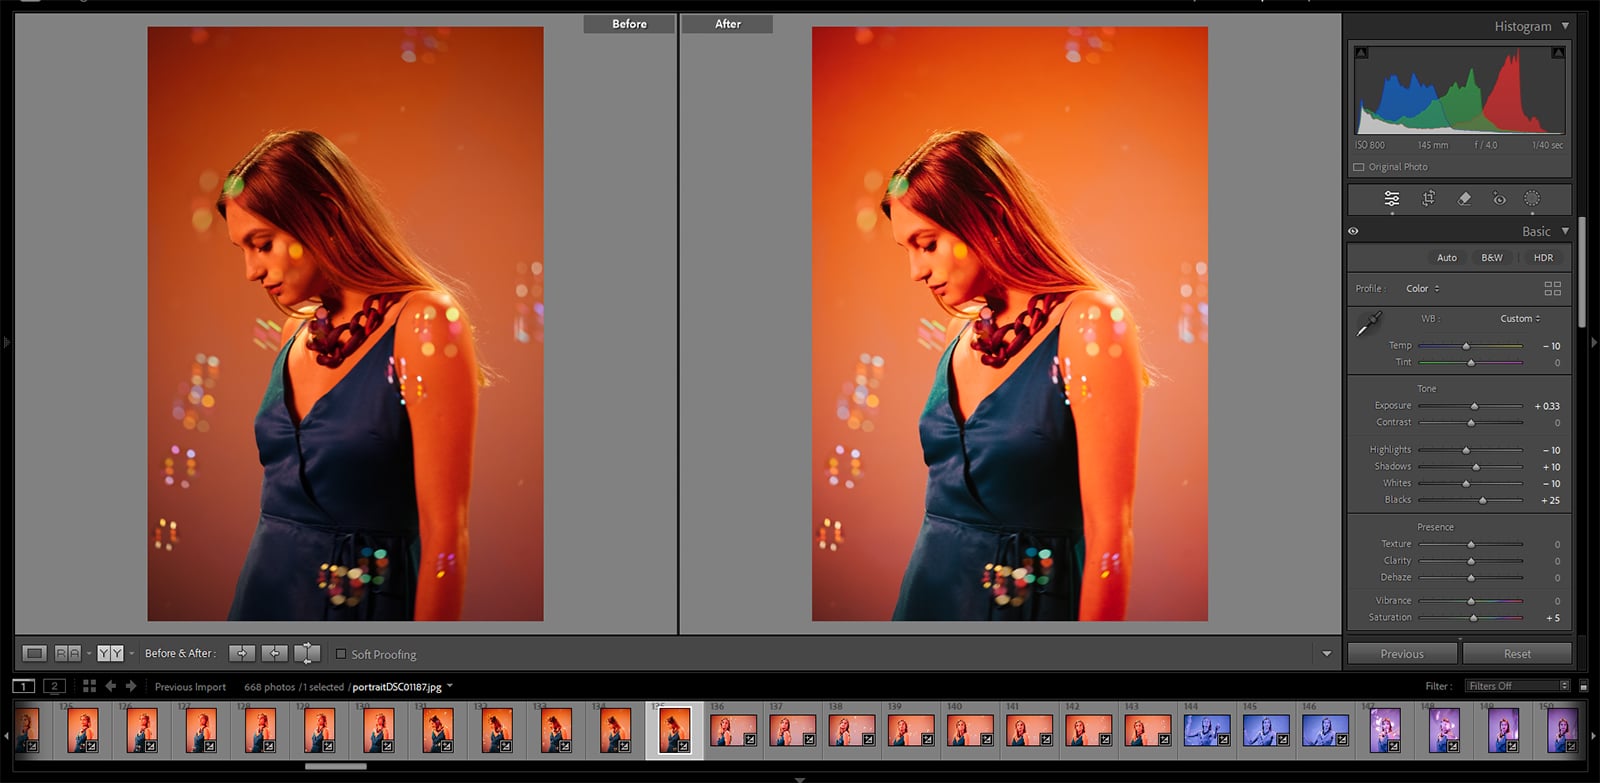The height and width of the screenshot is (783, 1600).
Task: Open the Red Eye correction tool
Action: (1499, 198)
